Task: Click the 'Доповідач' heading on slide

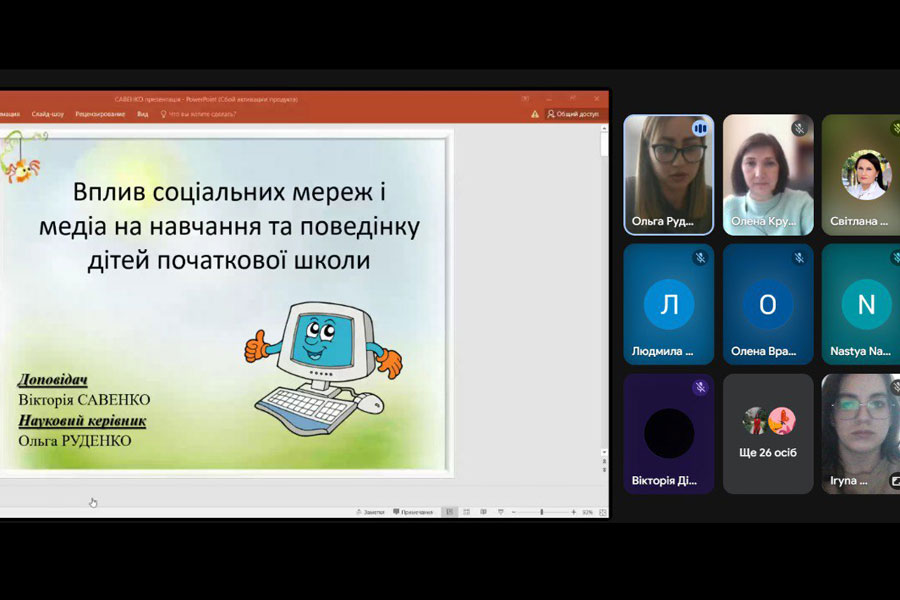Action: pos(53,380)
